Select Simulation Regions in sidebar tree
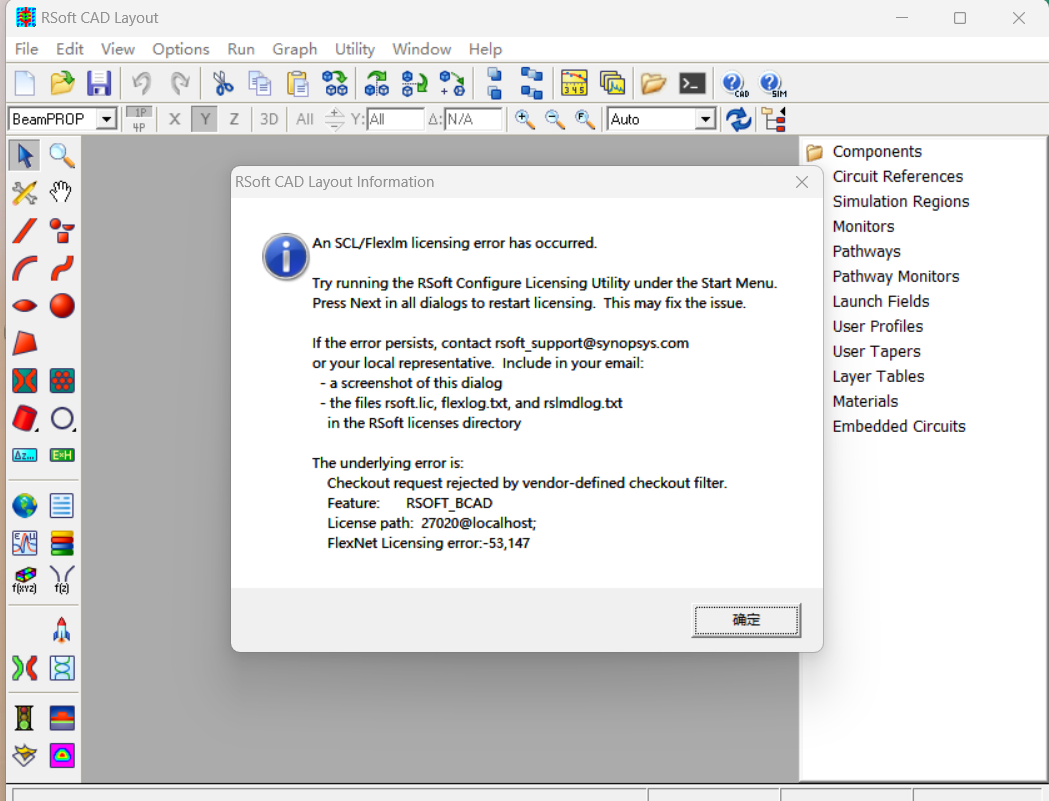The image size is (1049, 801). point(900,201)
